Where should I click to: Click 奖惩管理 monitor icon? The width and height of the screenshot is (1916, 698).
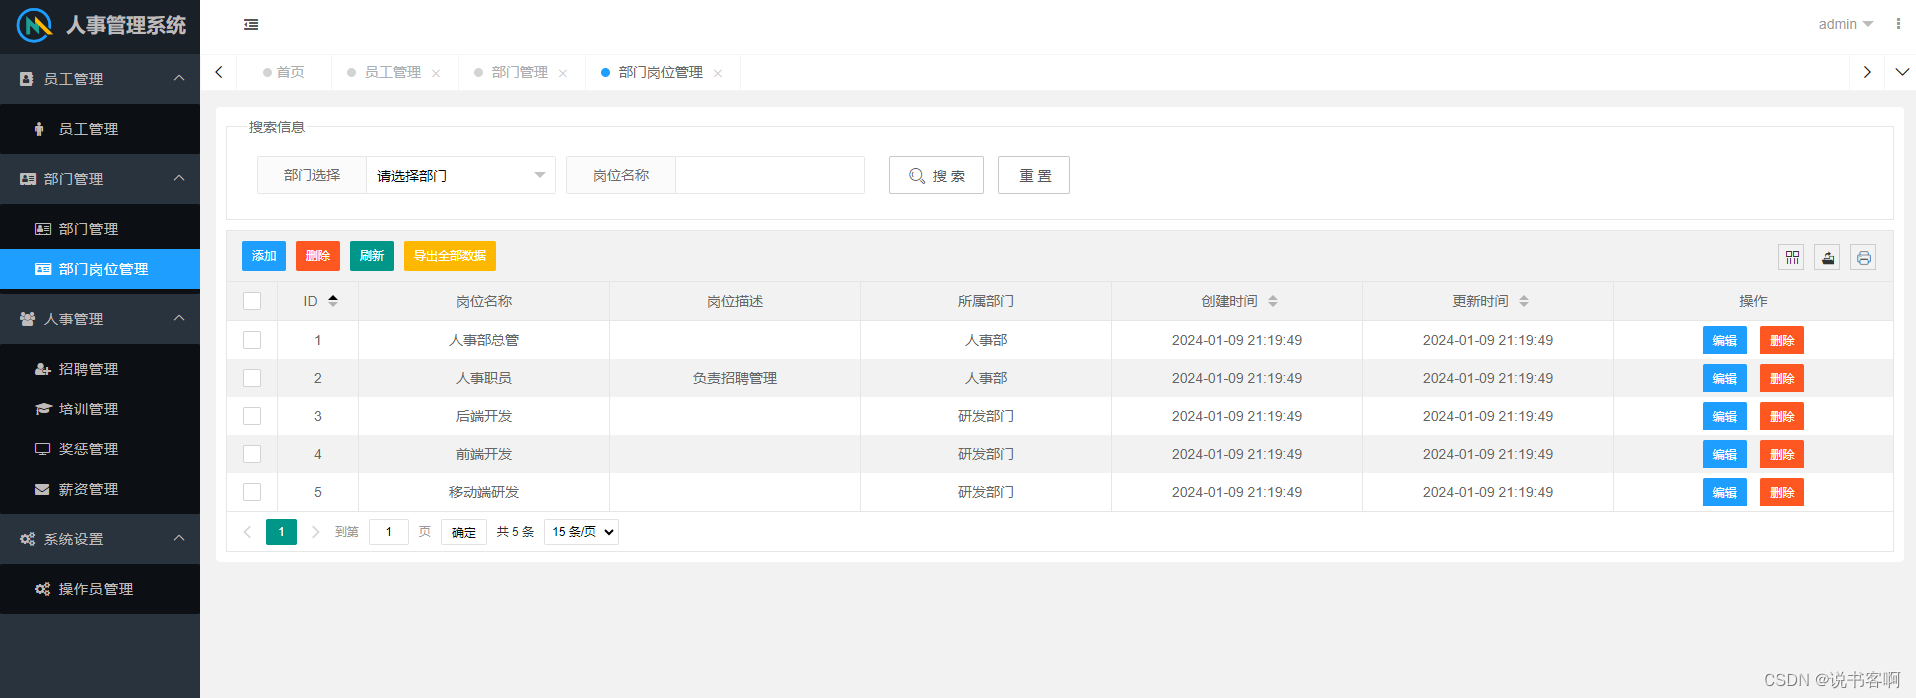43,449
